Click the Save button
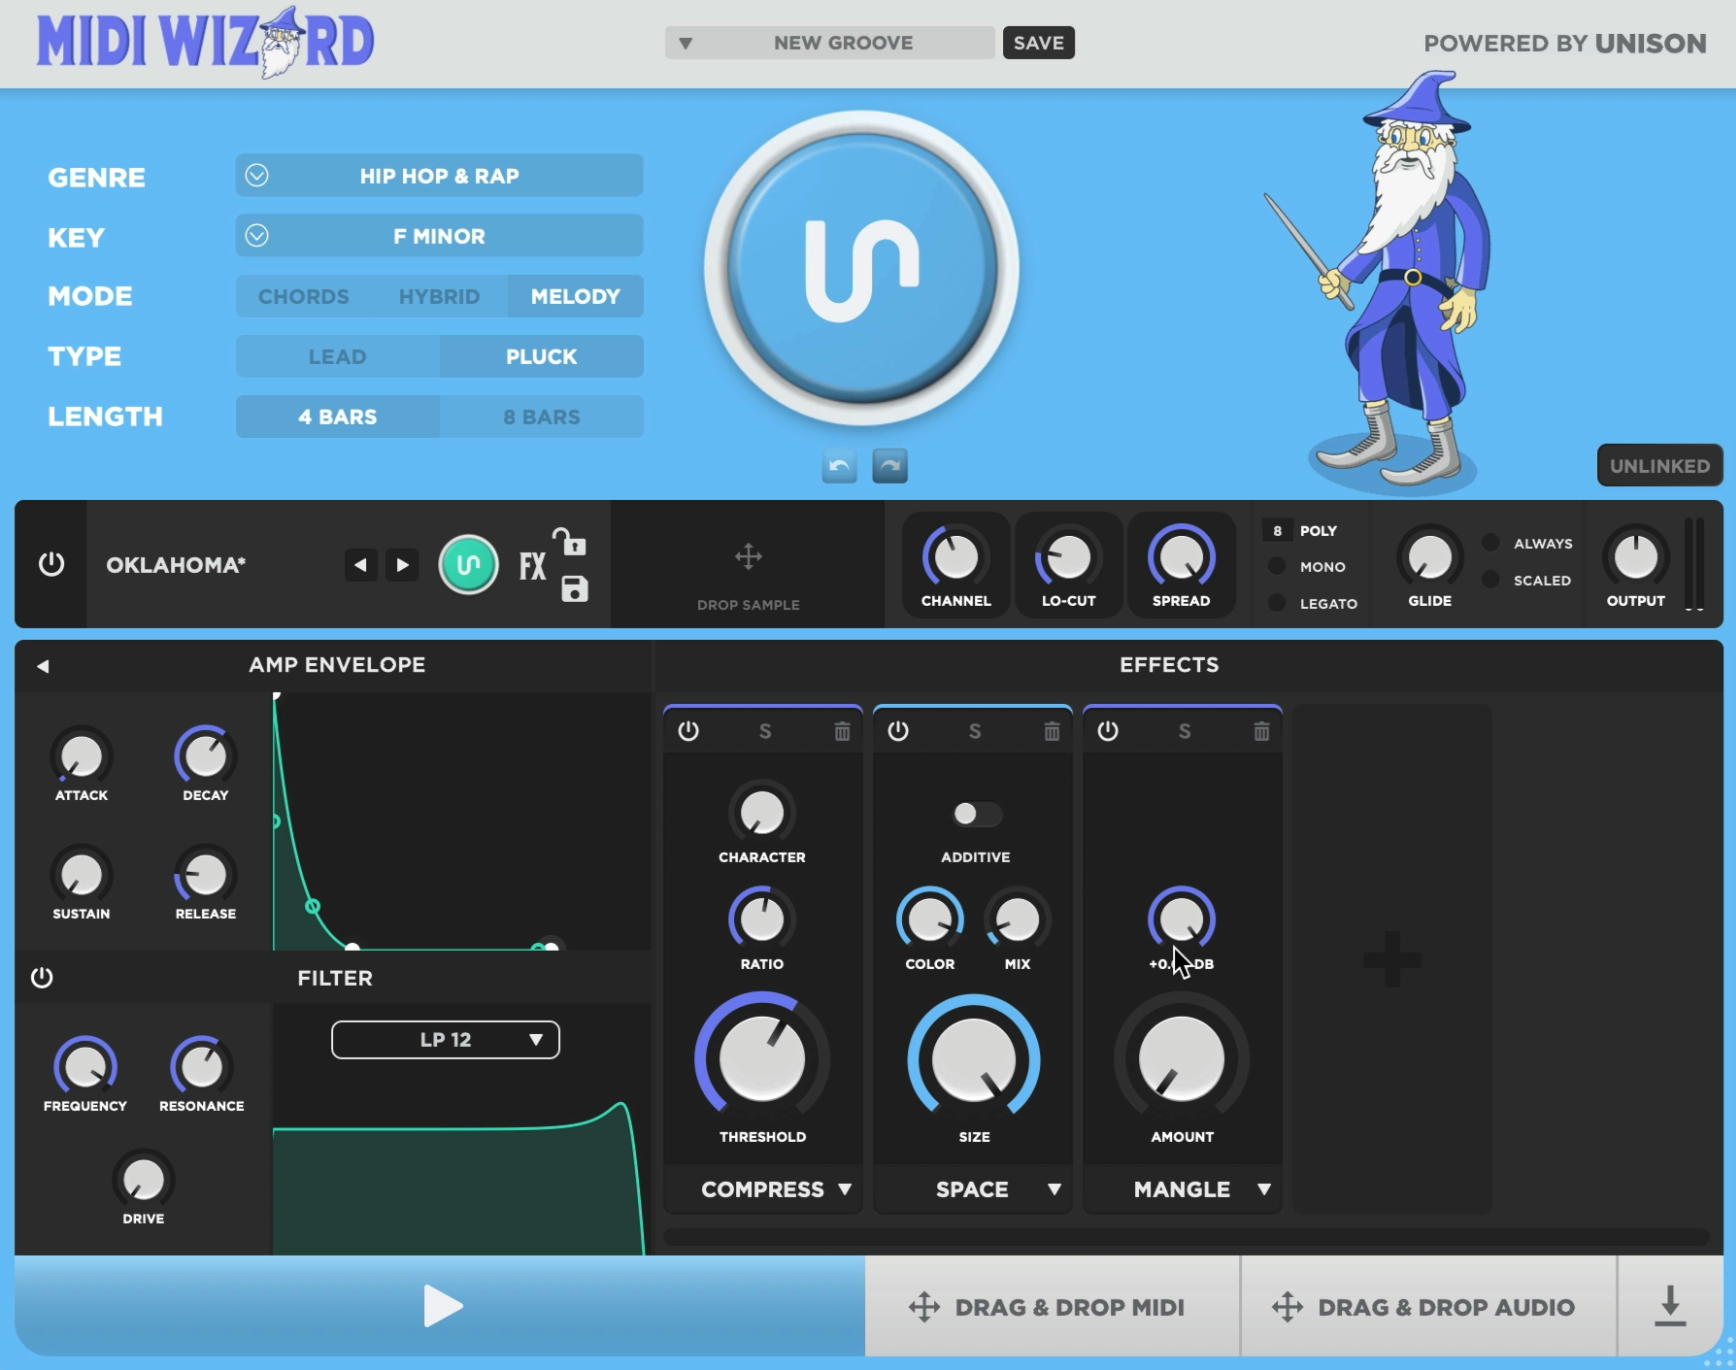 (1039, 43)
